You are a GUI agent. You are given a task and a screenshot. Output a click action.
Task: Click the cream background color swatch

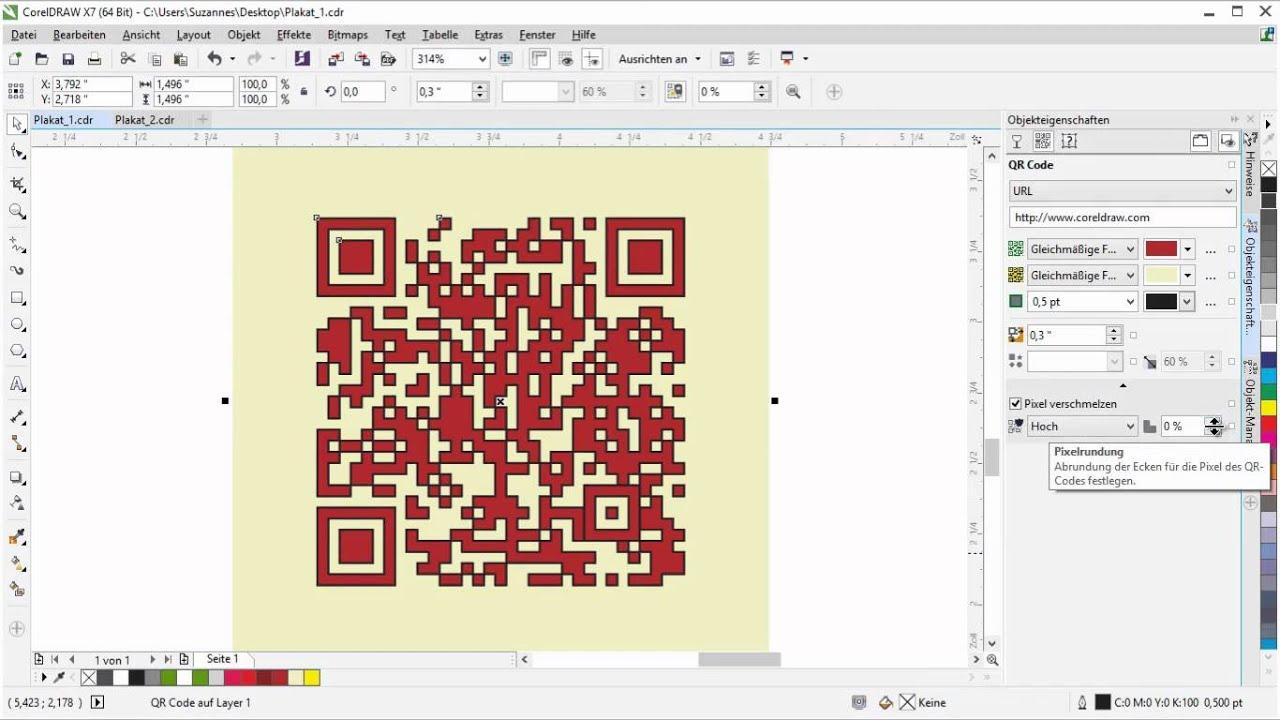pos(1161,275)
